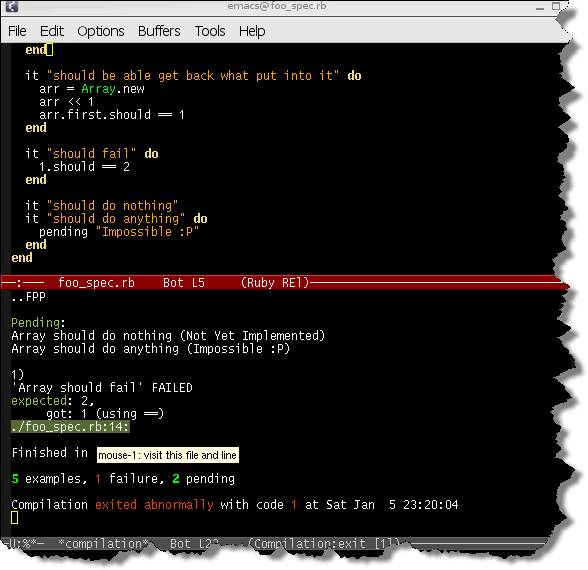Image resolution: width=588 pixels, height=570 pixels.
Task: Click the 'got: 1 (using ==)' line
Action: 105,414
